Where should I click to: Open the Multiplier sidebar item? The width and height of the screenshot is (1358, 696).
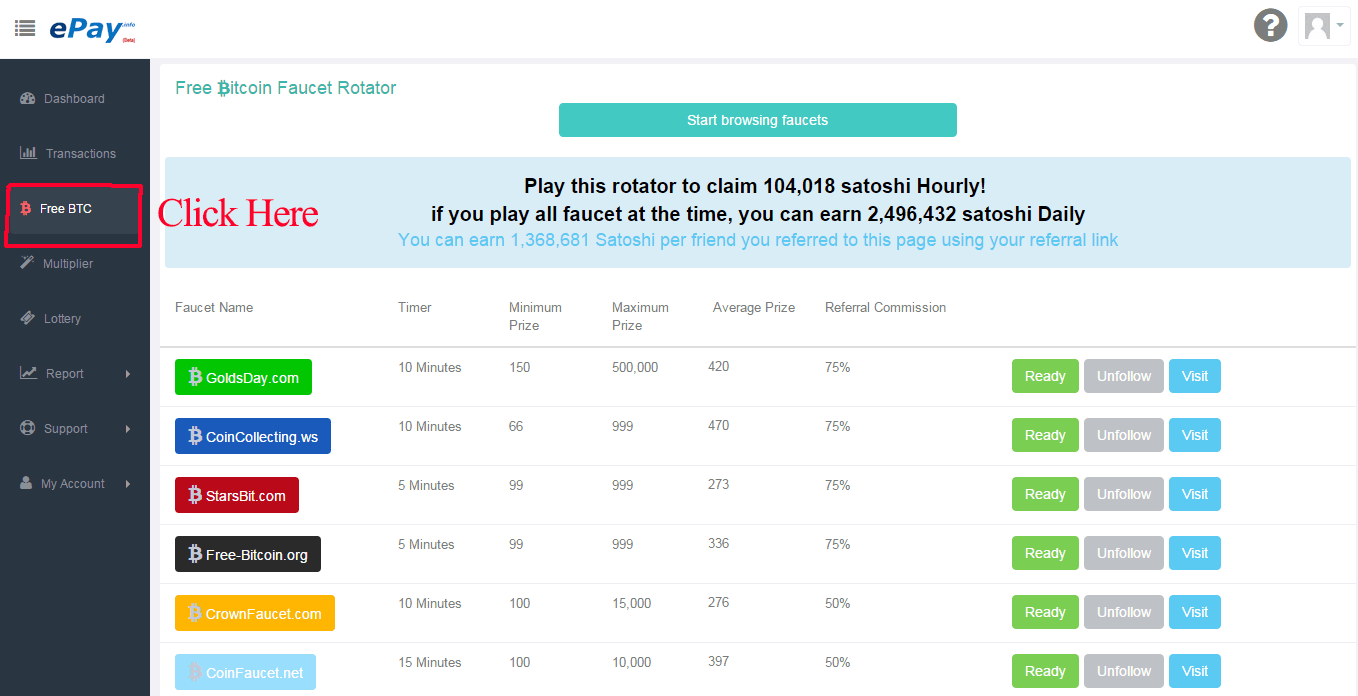[x=75, y=264]
